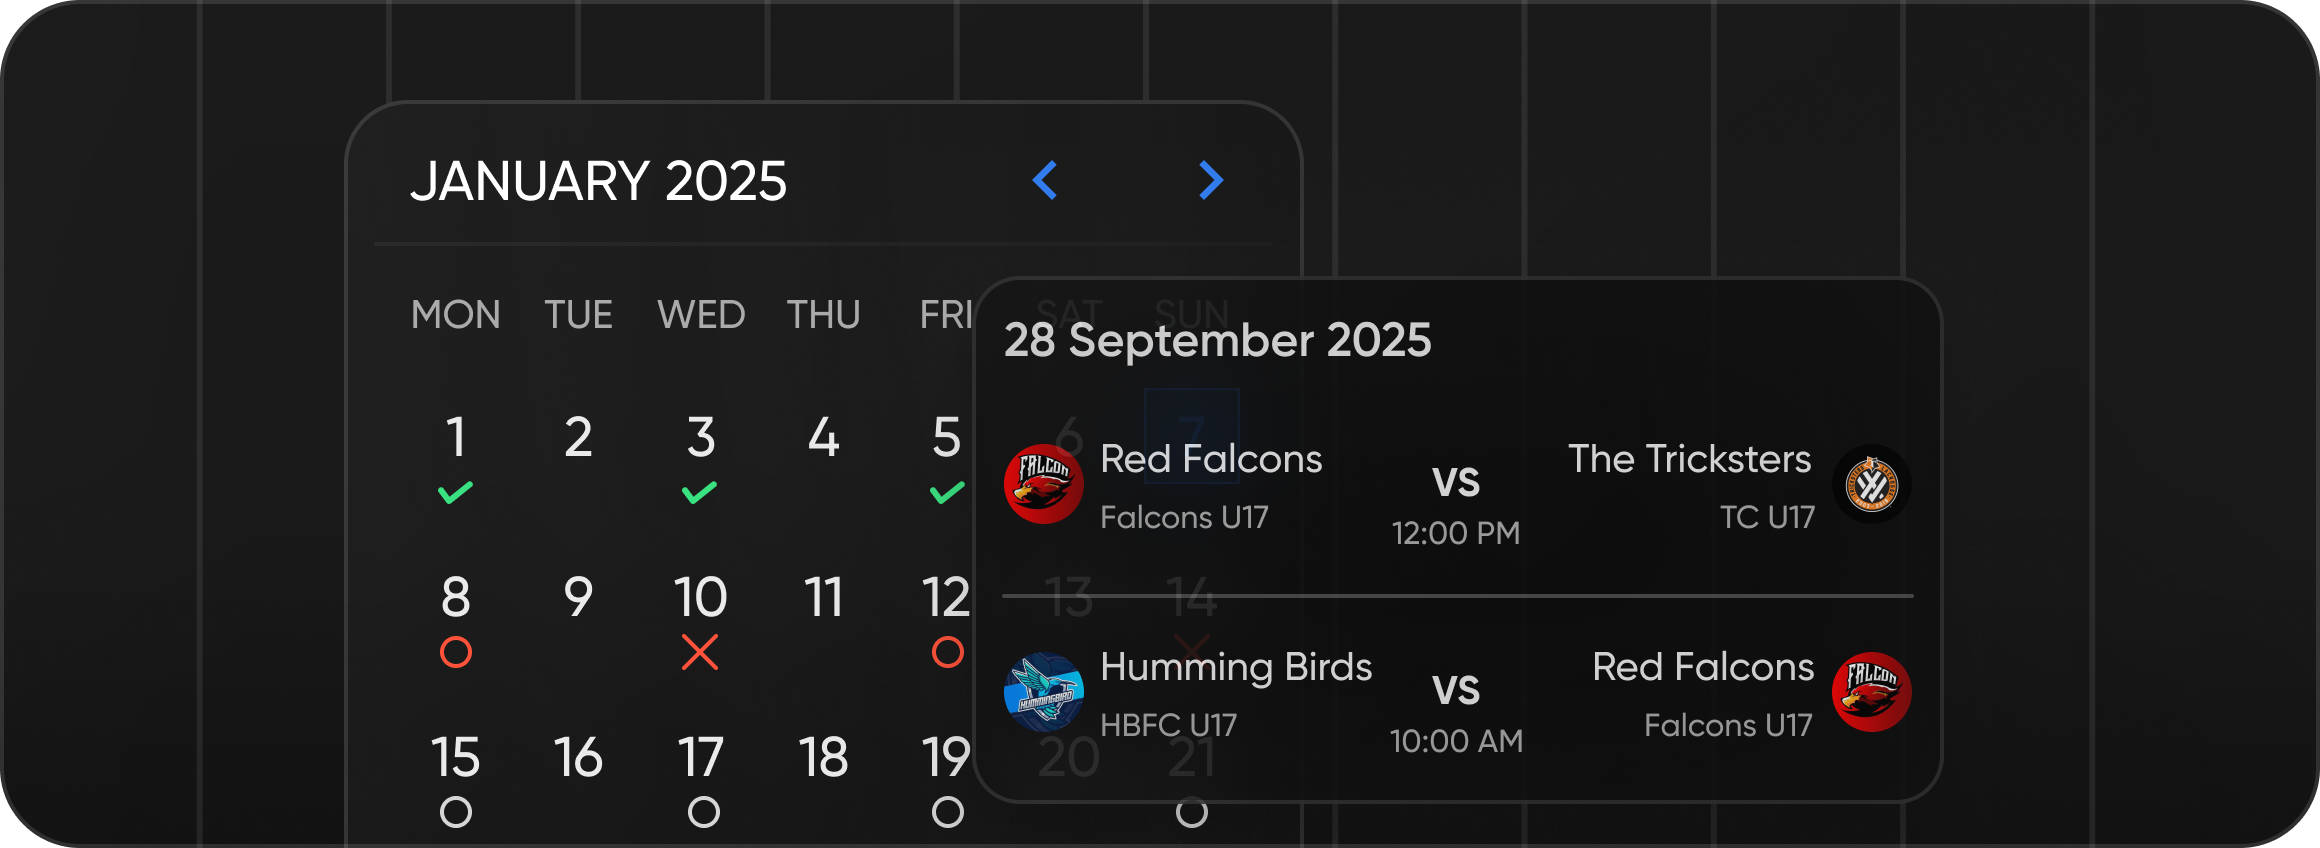Toggle the status circle under January 17

tap(700, 813)
